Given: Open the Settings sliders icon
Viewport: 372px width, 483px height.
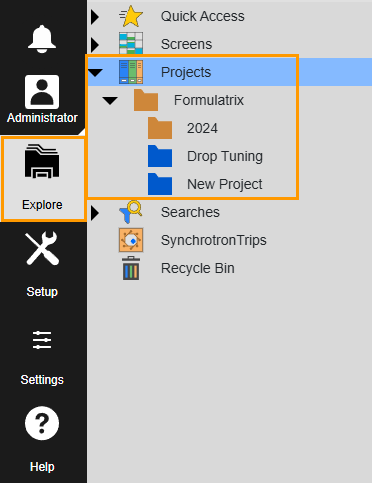Looking at the screenshot, I should coord(42,340).
